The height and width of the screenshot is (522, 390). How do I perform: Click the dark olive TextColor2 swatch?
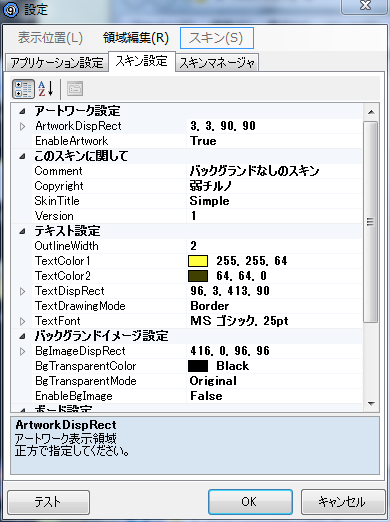point(198,276)
